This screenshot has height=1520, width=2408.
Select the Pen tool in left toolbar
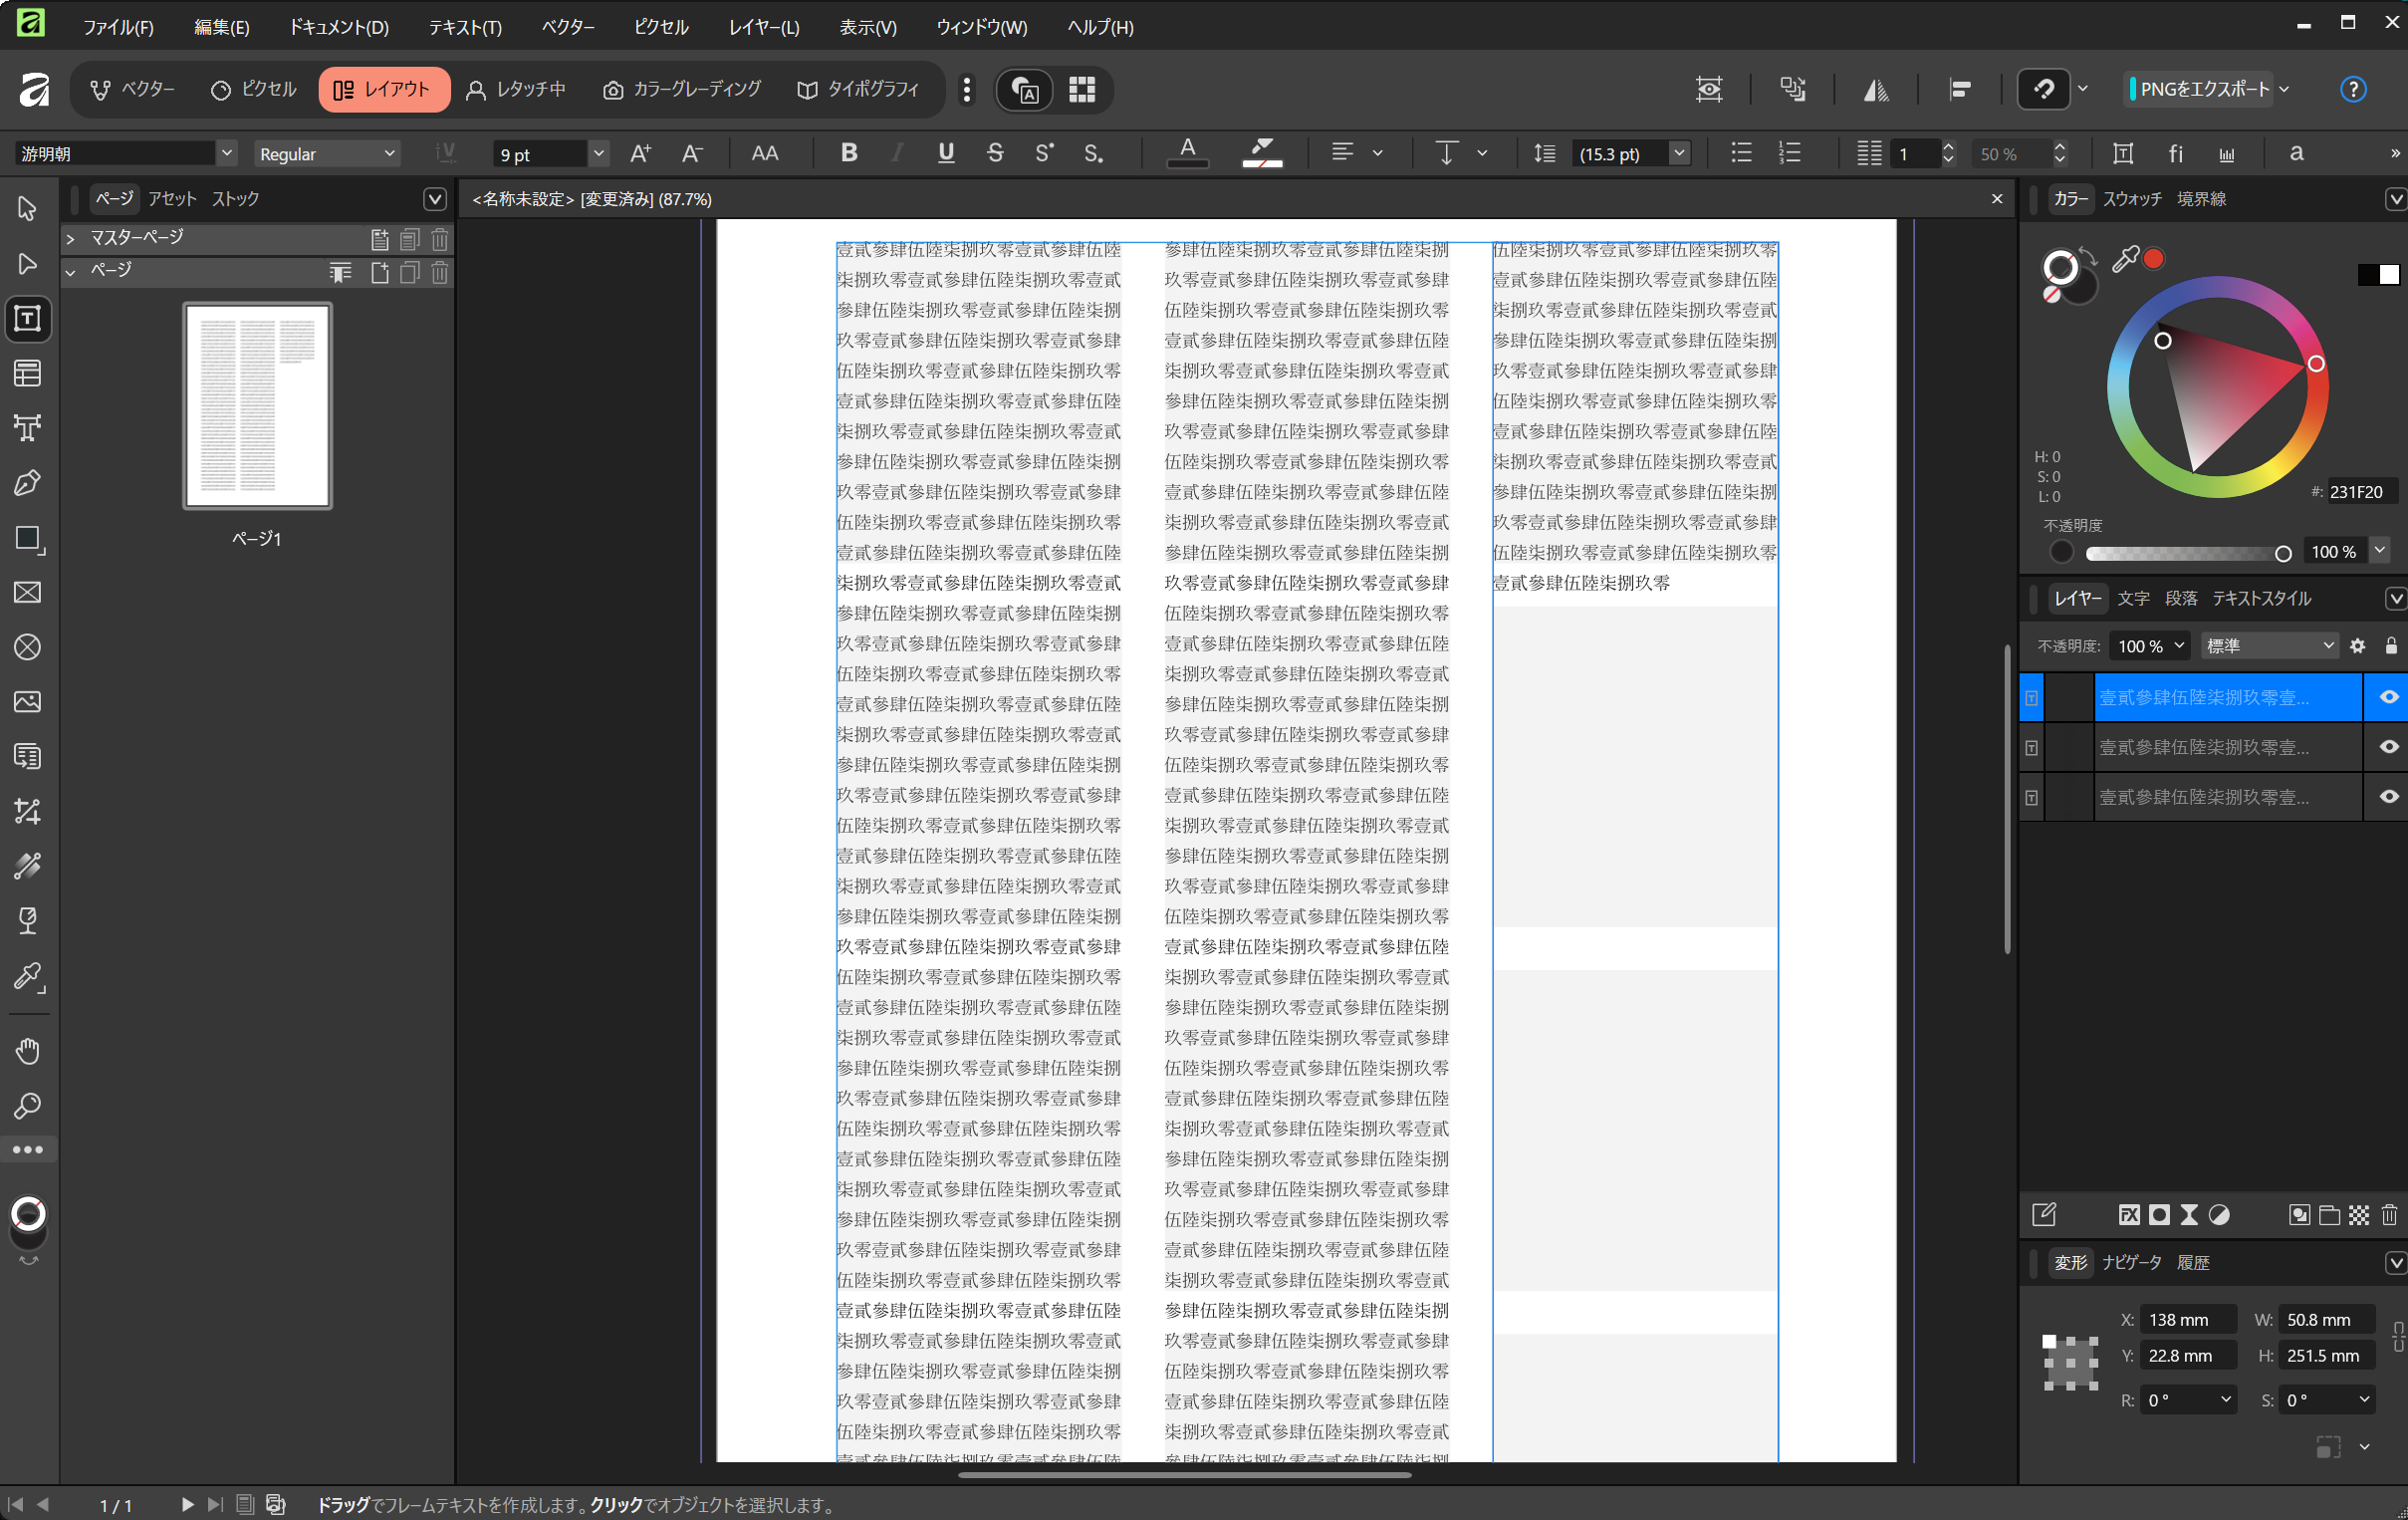(x=28, y=483)
